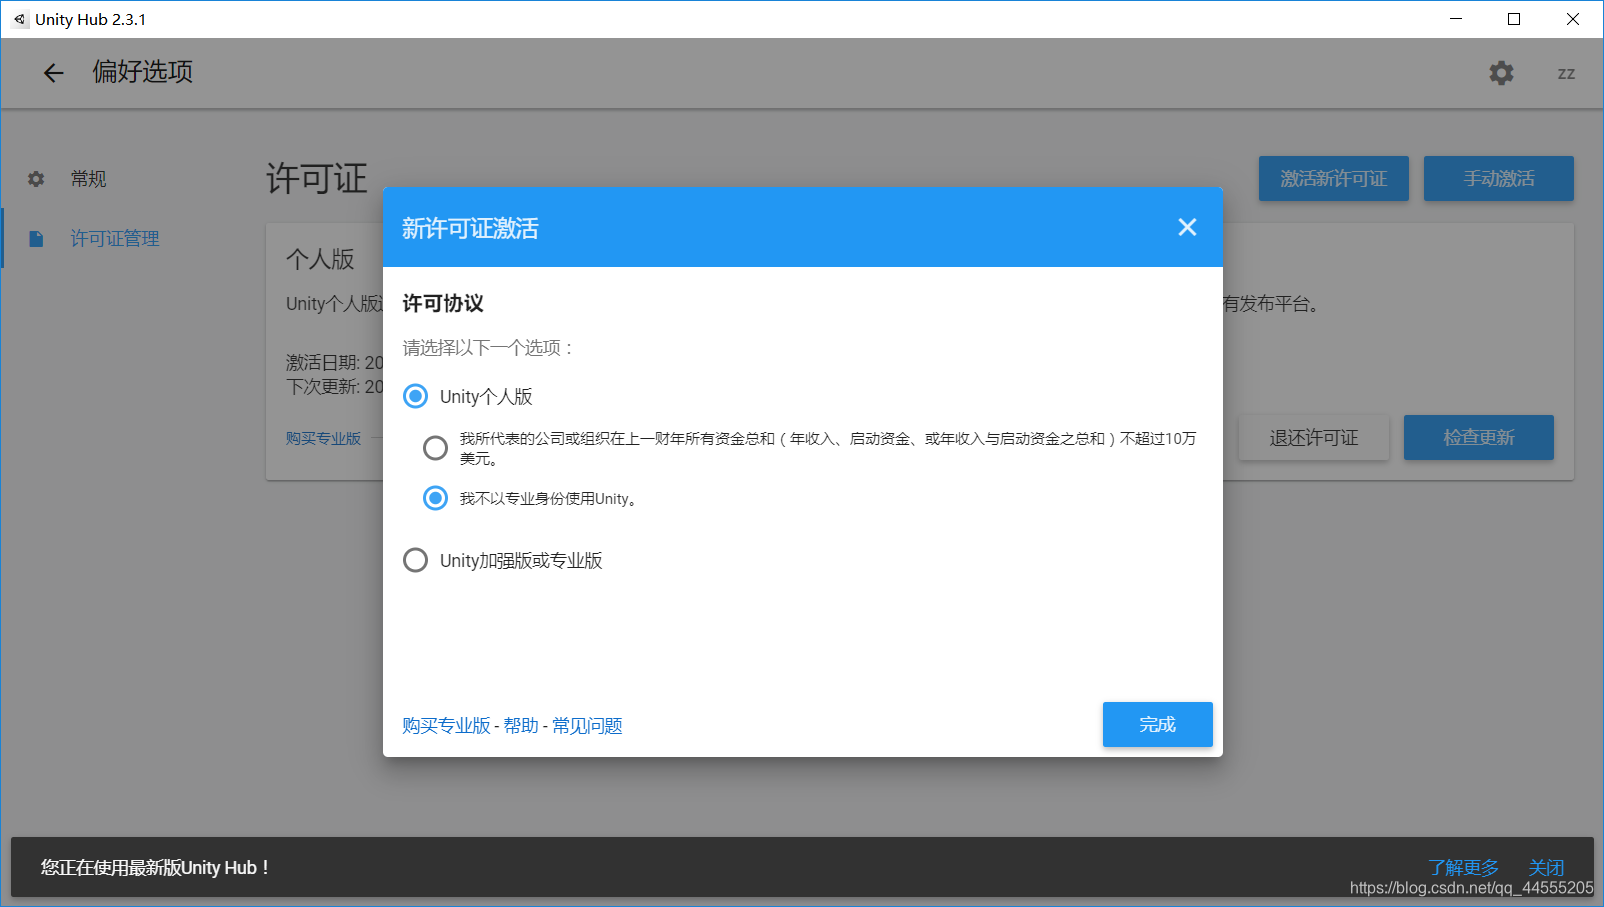Click the 手动激活 button
Screen dimensions: 1604x907
coord(1498,178)
